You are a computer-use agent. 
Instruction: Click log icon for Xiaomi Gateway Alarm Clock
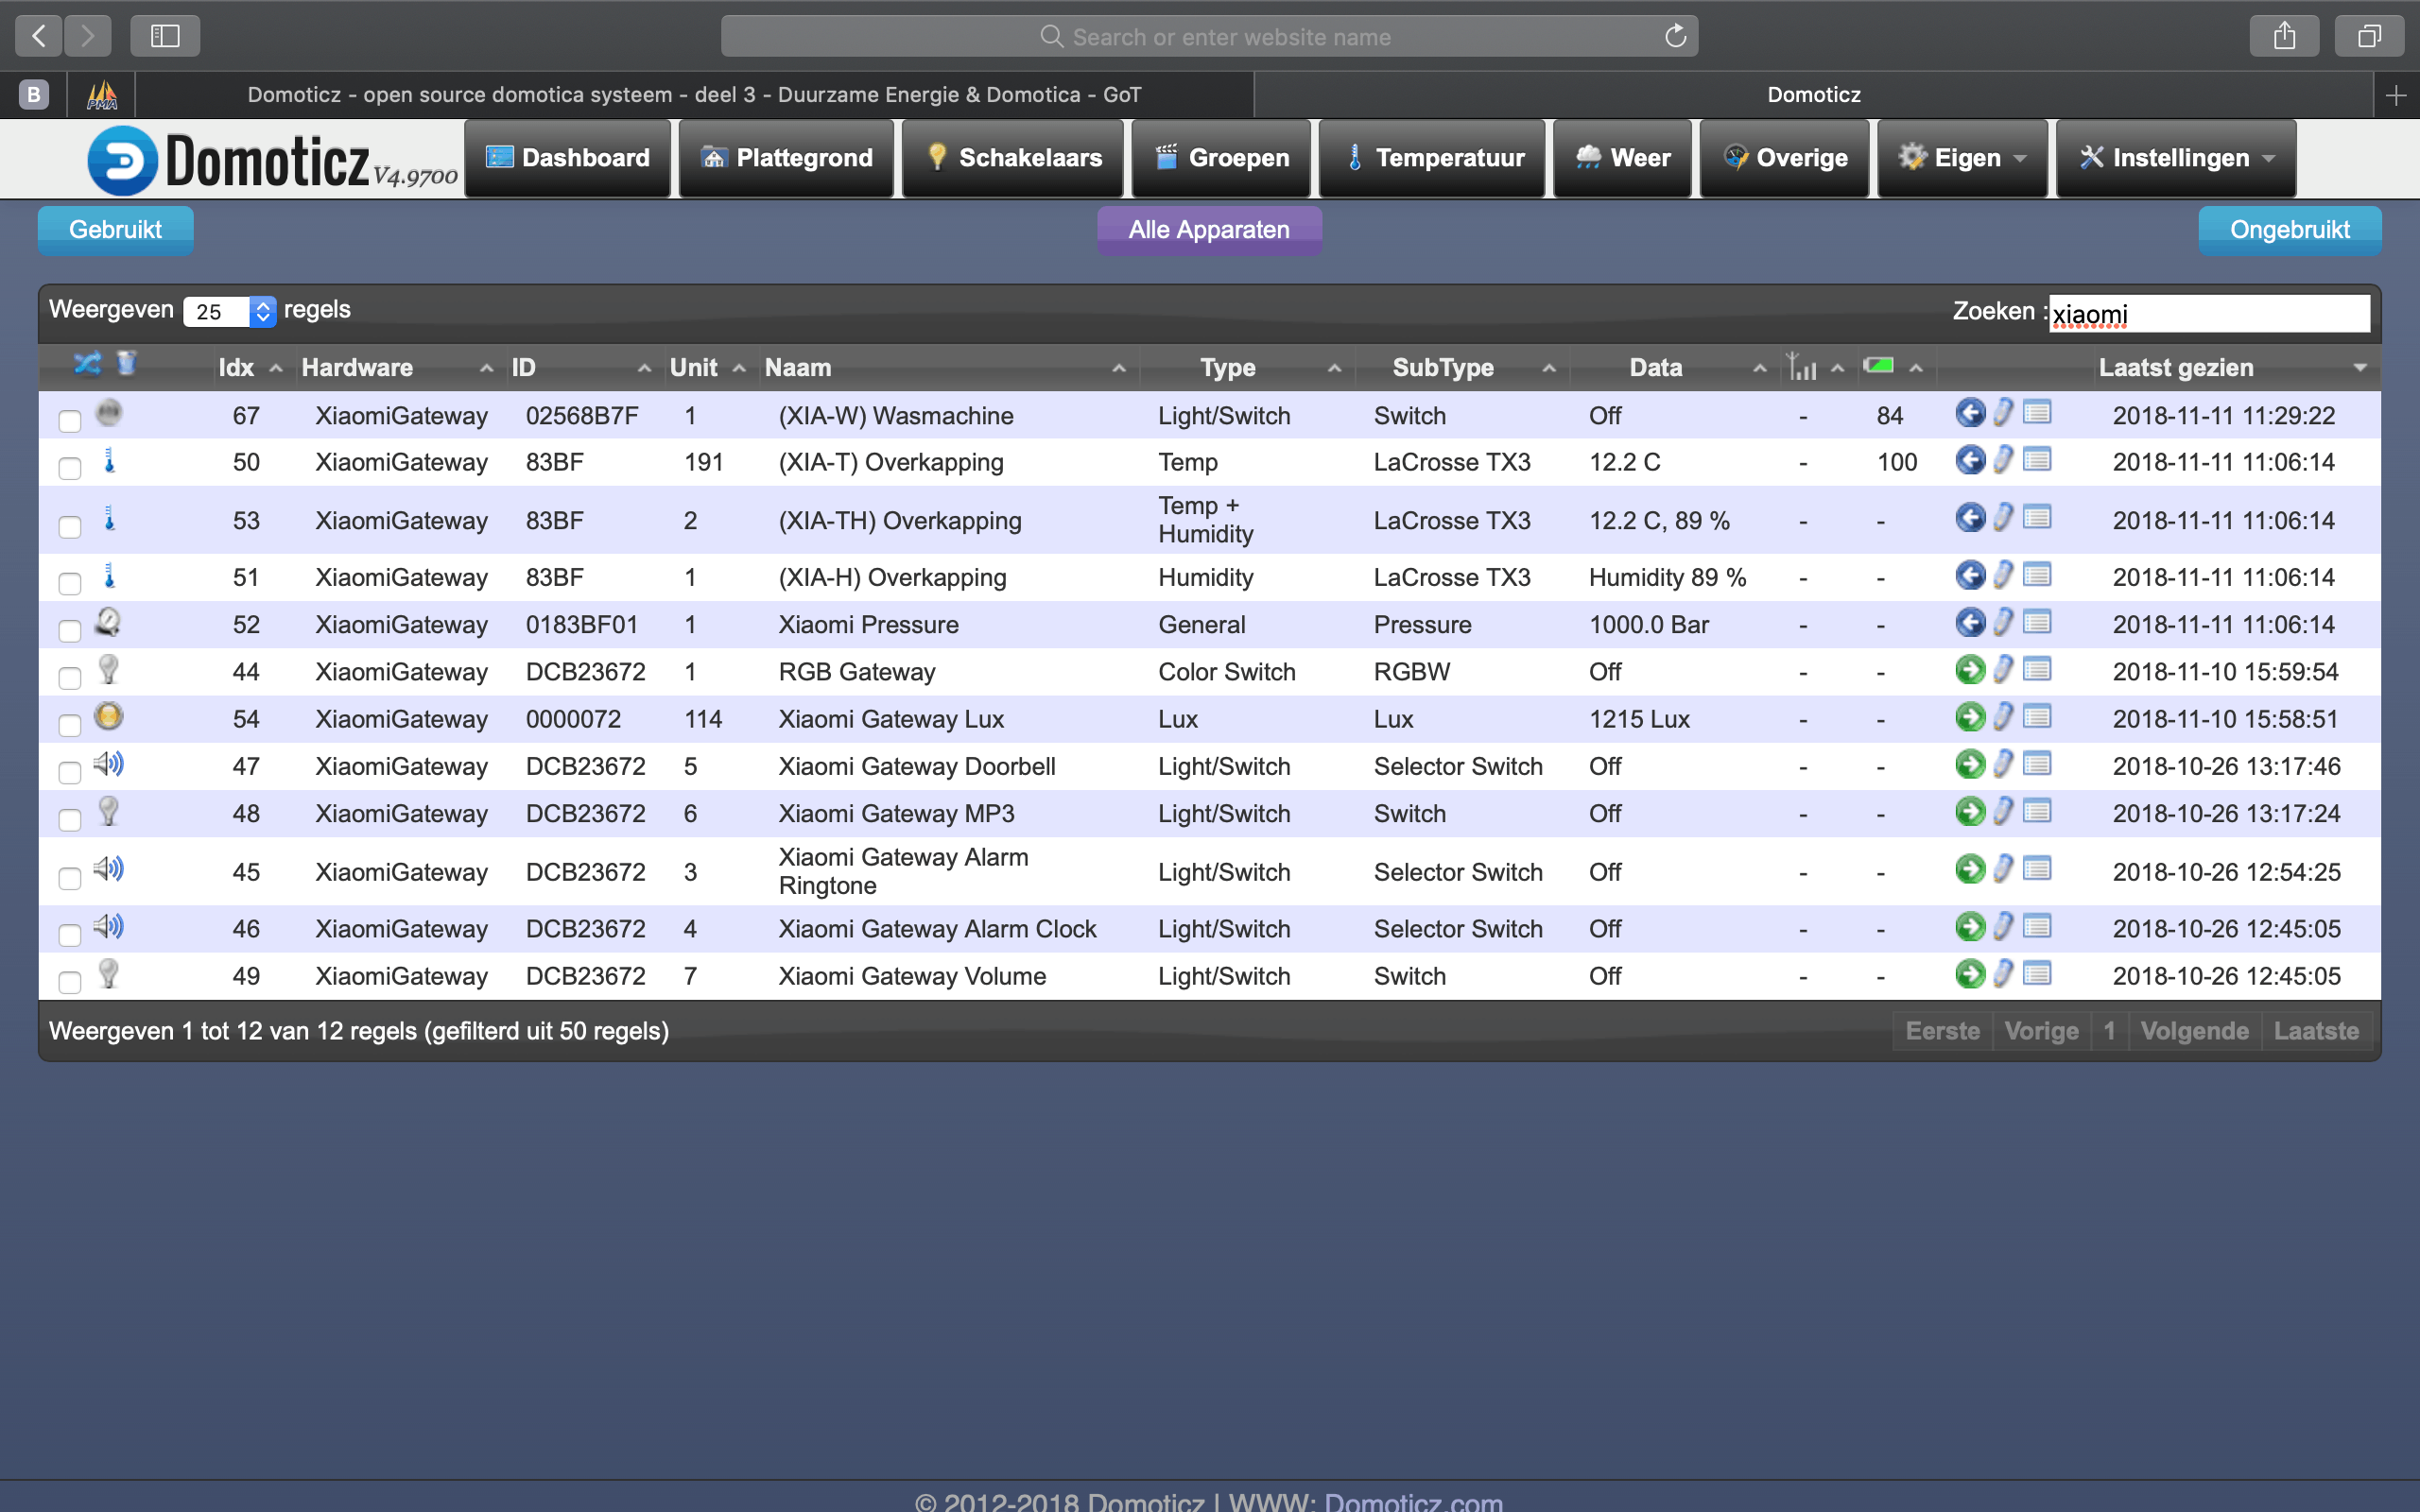pyautogui.click(x=2037, y=927)
